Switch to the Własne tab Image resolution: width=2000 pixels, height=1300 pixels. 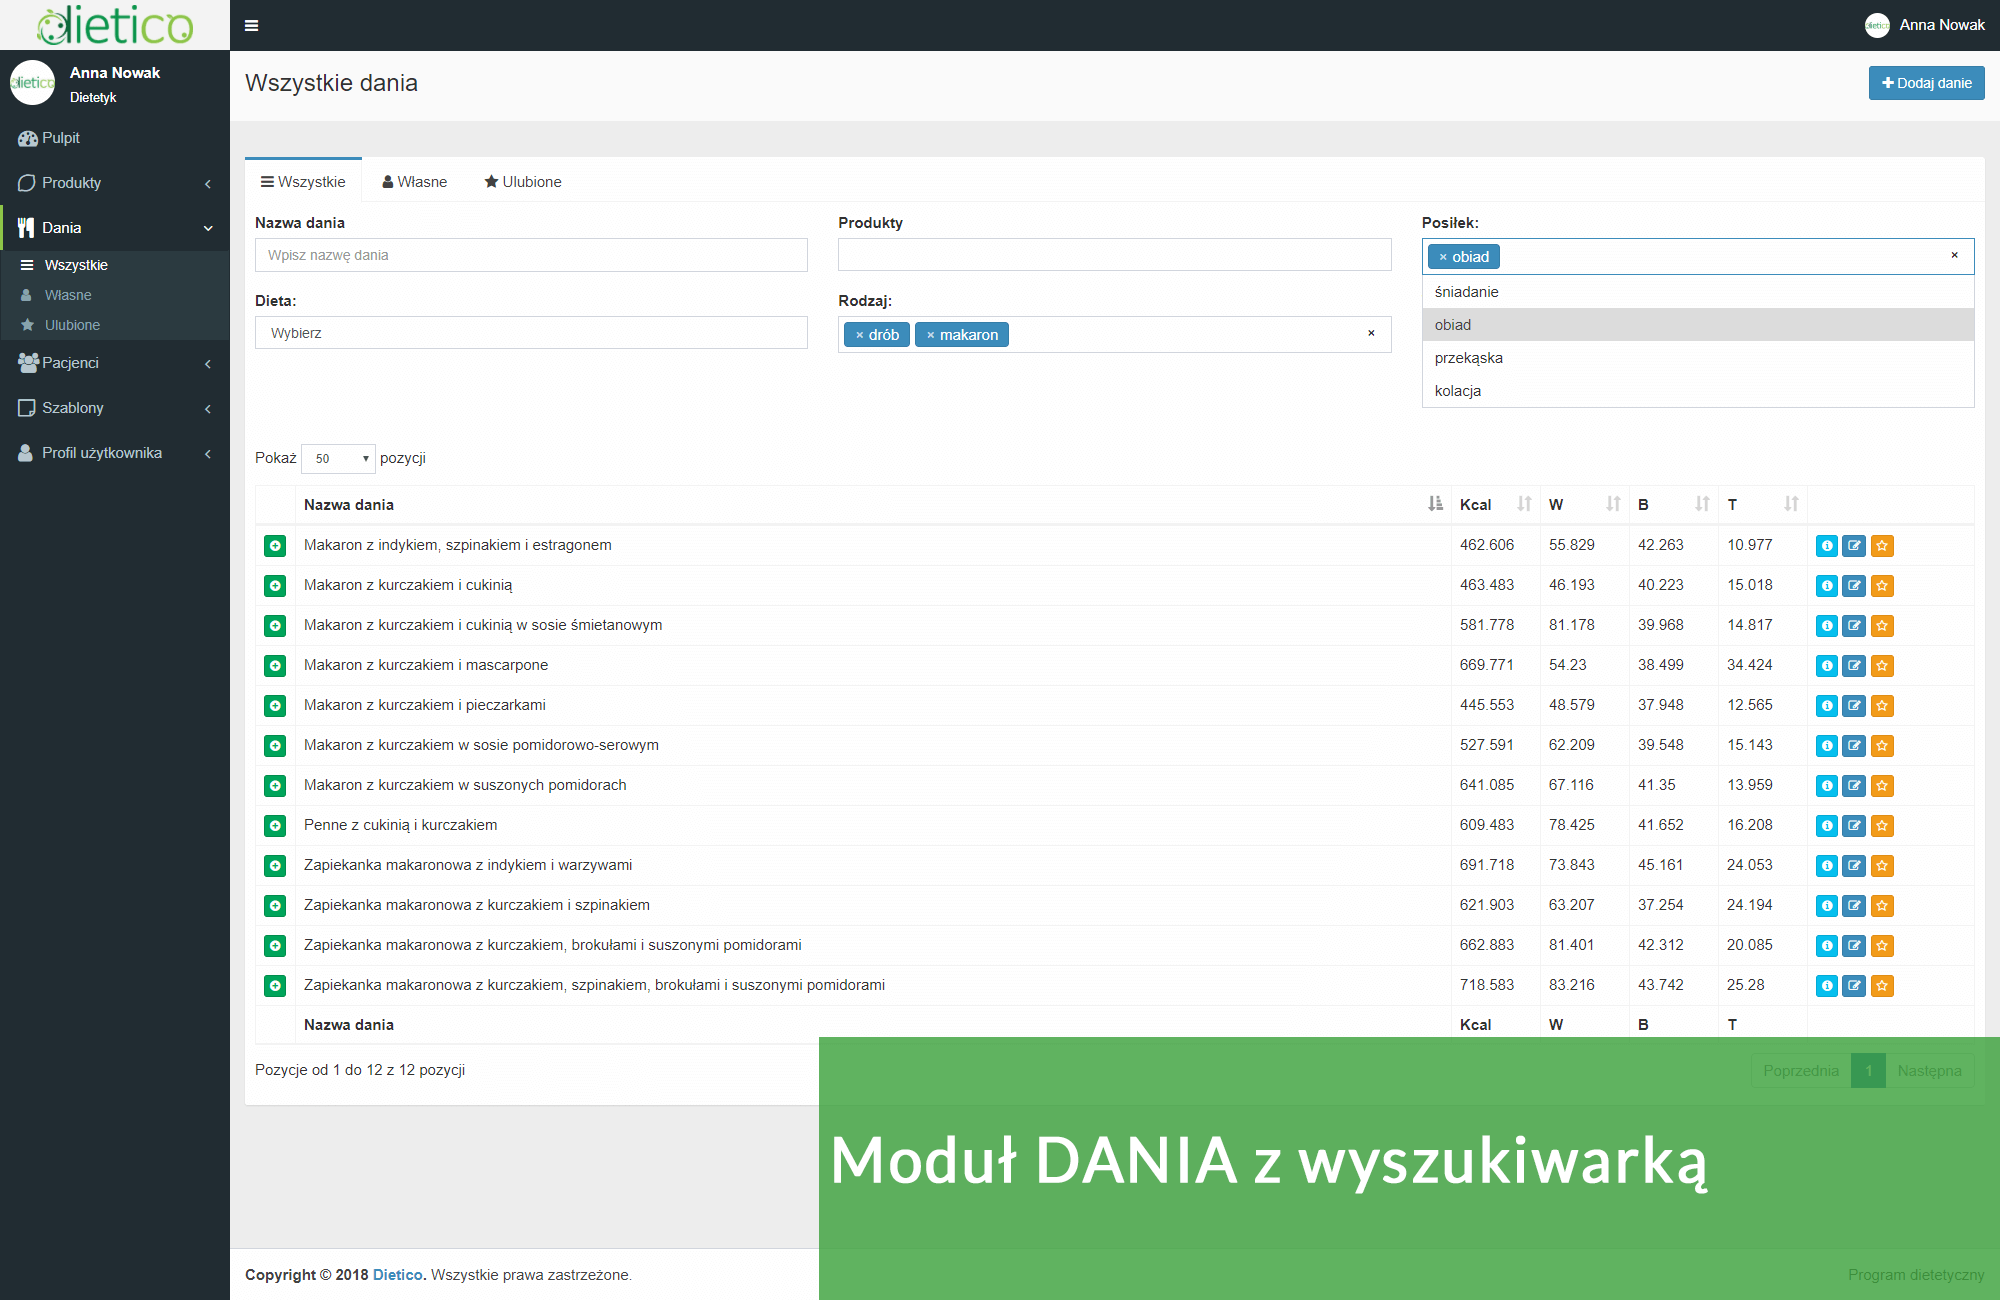point(414,181)
